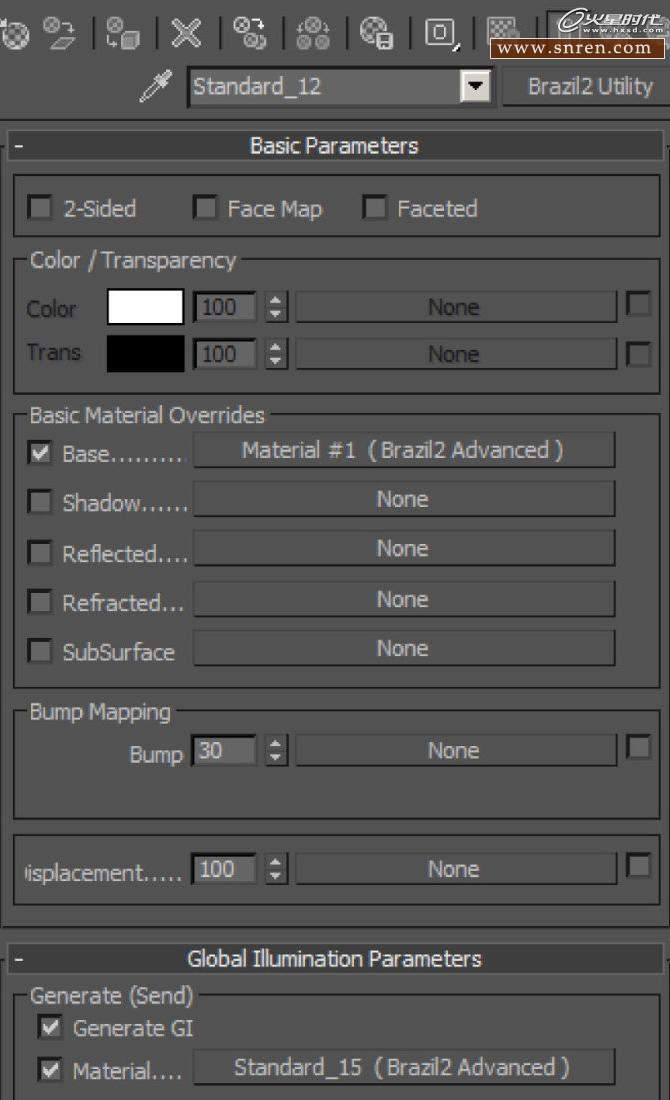Image resolution: width=670 pixels, height=1100 pixels.
Task: Click the Bump amount spinner arrows
Action: [276, 751]
